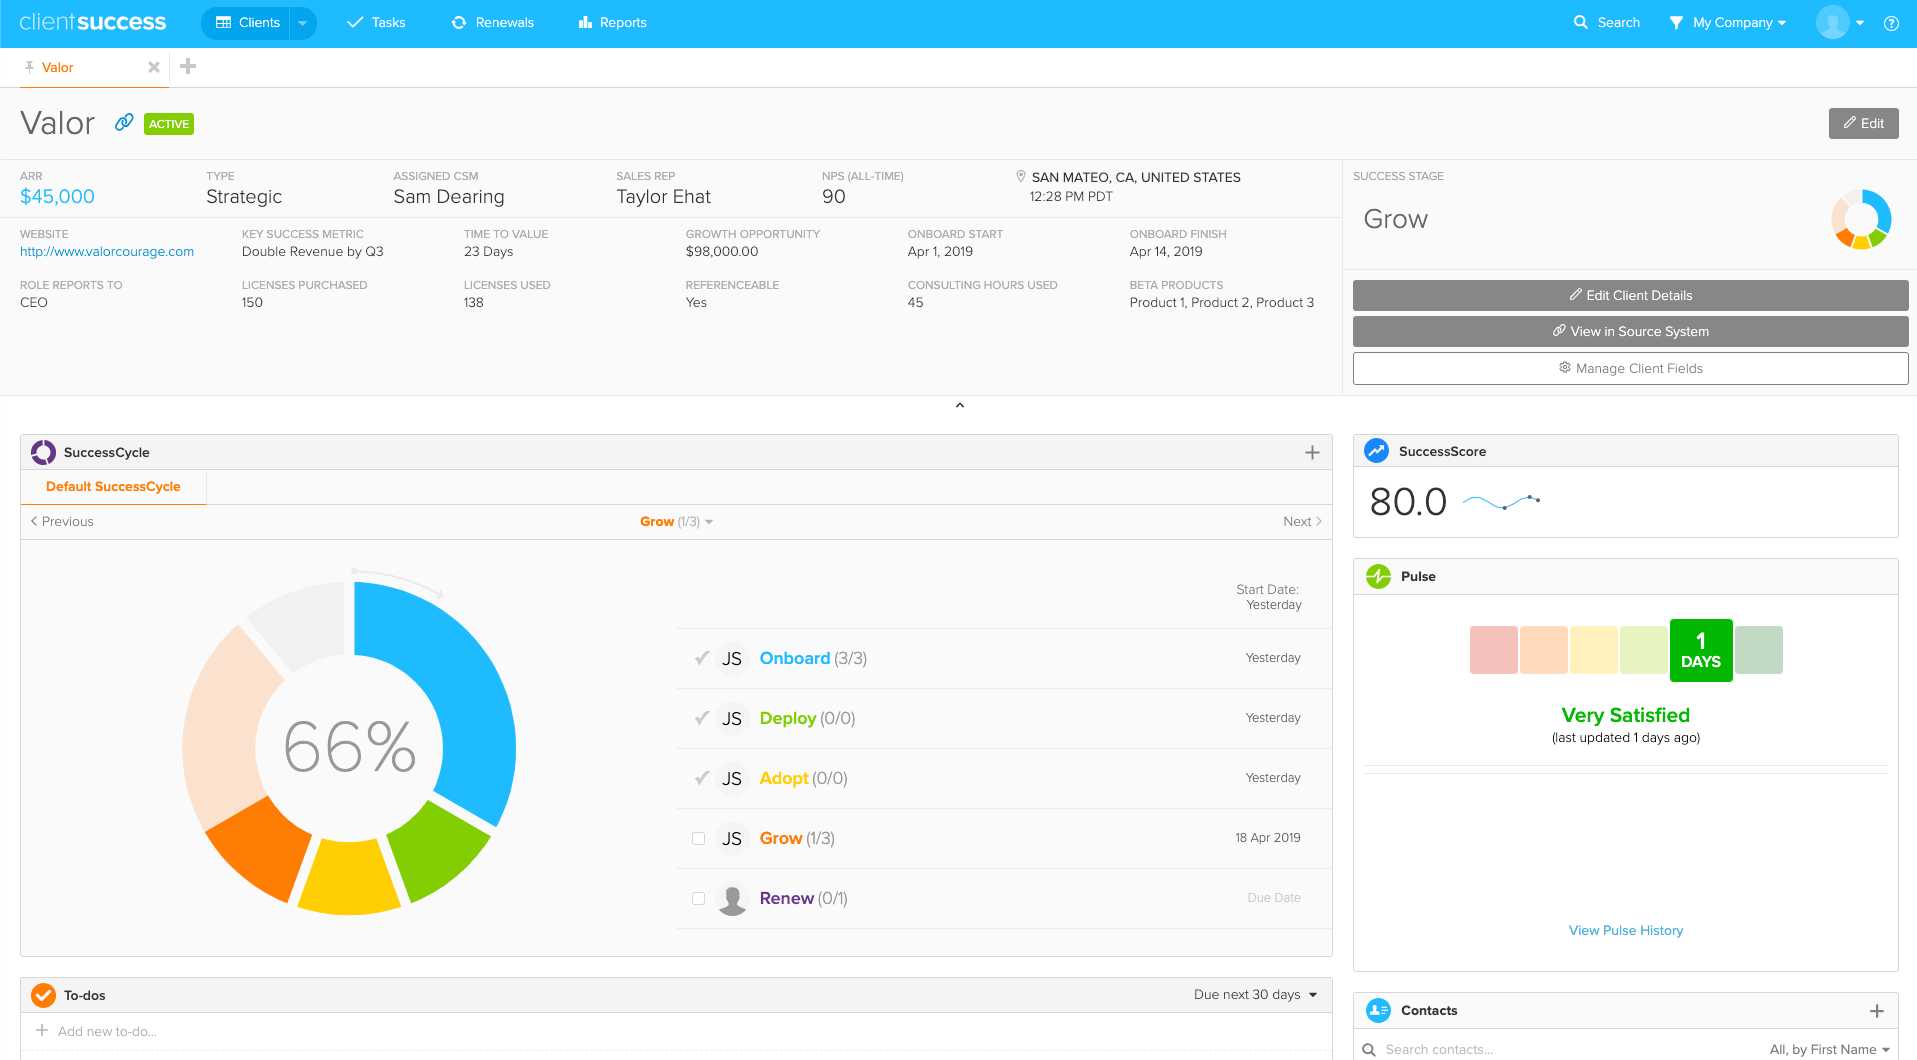Check the Renew (0/1) task checkbox
The width and height of the screenshot is (1917, 1060).
(x=698, y=898)
